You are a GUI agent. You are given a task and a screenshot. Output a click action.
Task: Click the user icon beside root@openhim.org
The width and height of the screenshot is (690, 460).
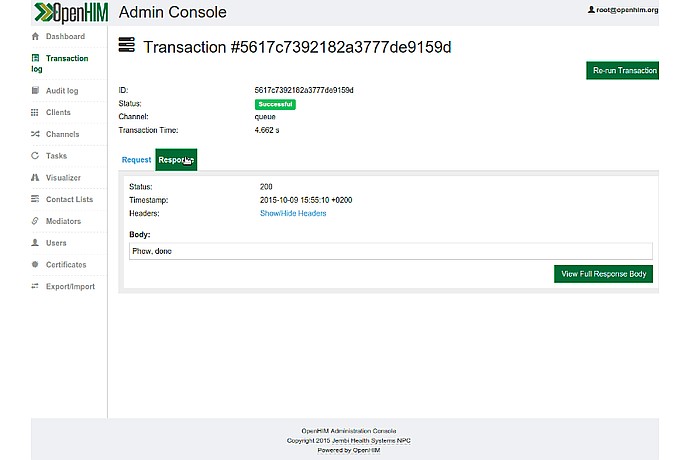pyautogui.click(x=591, y=9)
